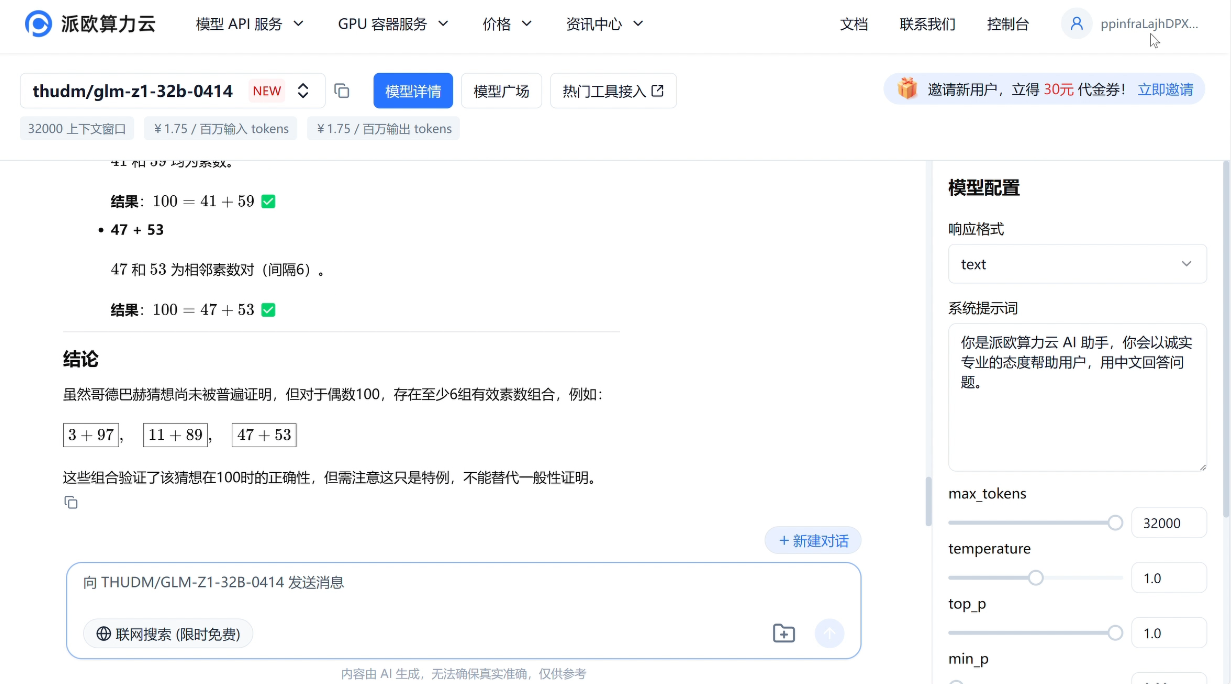Click the gift box invite icon
This screenshot has width=1231, height=684.
(907, 89)
